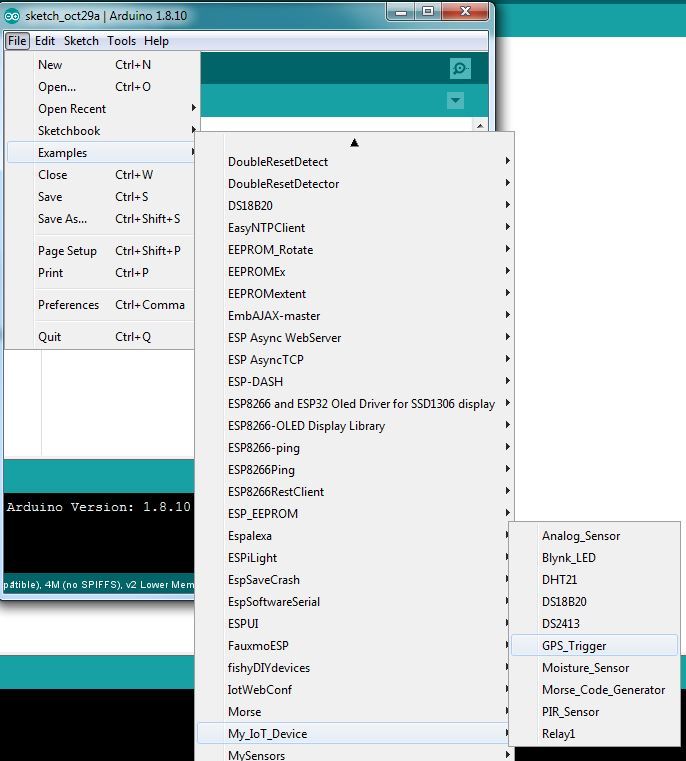This screenshot has width=686, height=761.
Task: Open EspSoftwareSerial examples
Action: 353,601
